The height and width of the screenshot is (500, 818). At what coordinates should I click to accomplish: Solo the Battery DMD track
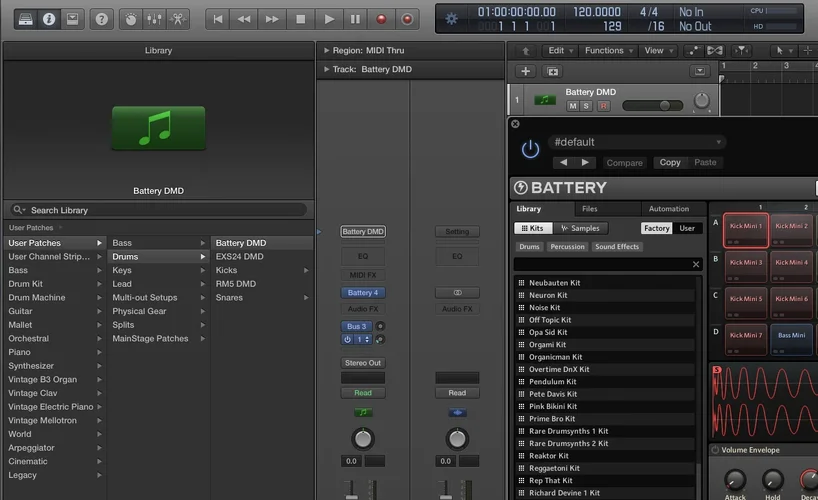click(587, 106)
